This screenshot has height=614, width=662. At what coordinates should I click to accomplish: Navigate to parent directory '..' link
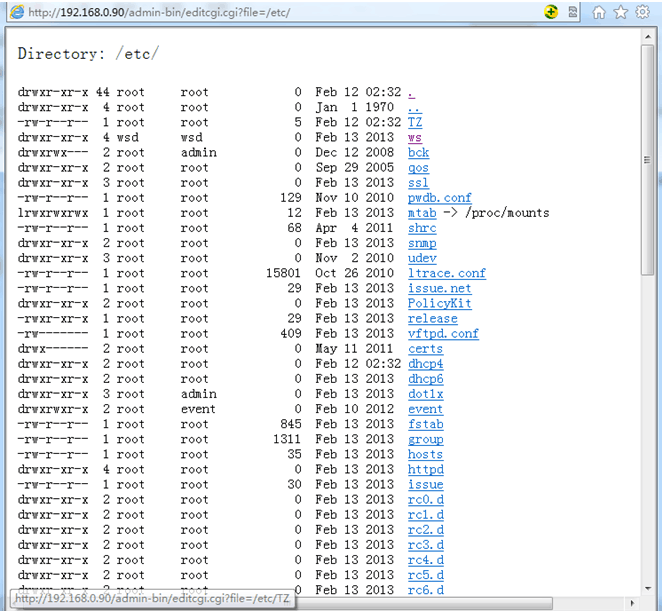(x=414, y=108)
